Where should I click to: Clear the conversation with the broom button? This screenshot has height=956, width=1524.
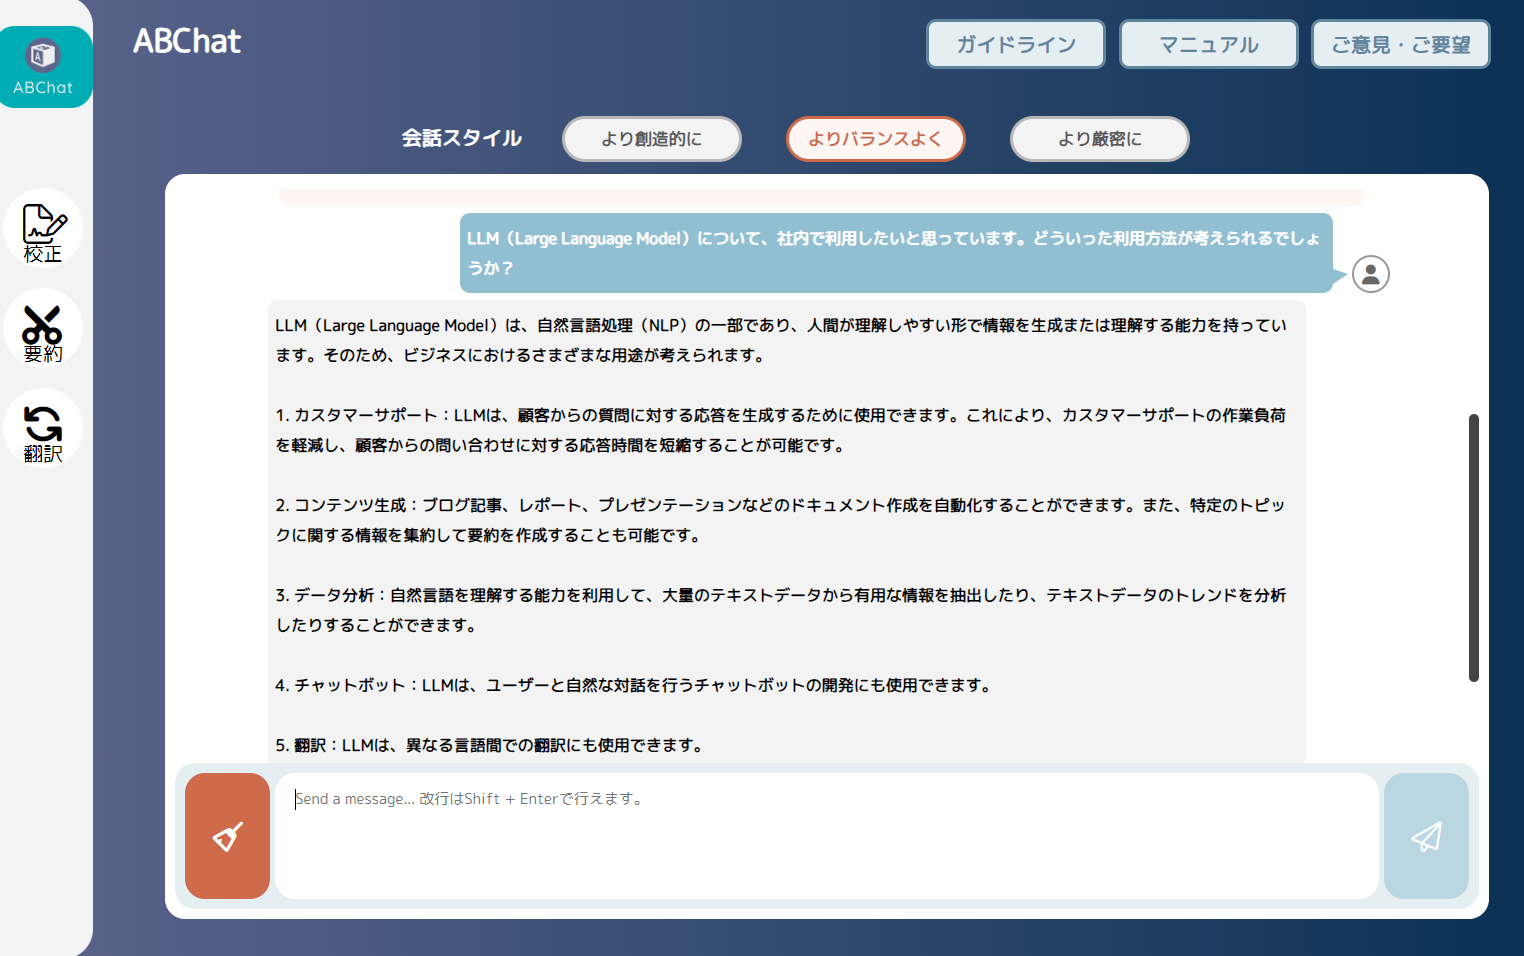click(x=227, y=836)
